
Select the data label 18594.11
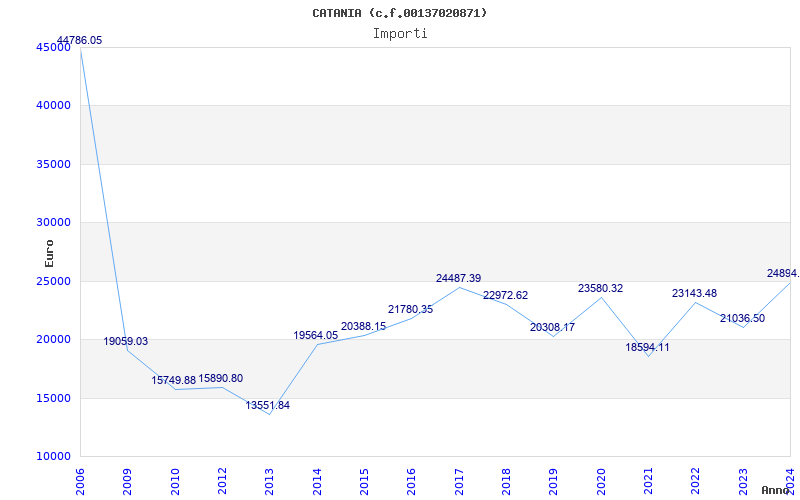[647, 347]
